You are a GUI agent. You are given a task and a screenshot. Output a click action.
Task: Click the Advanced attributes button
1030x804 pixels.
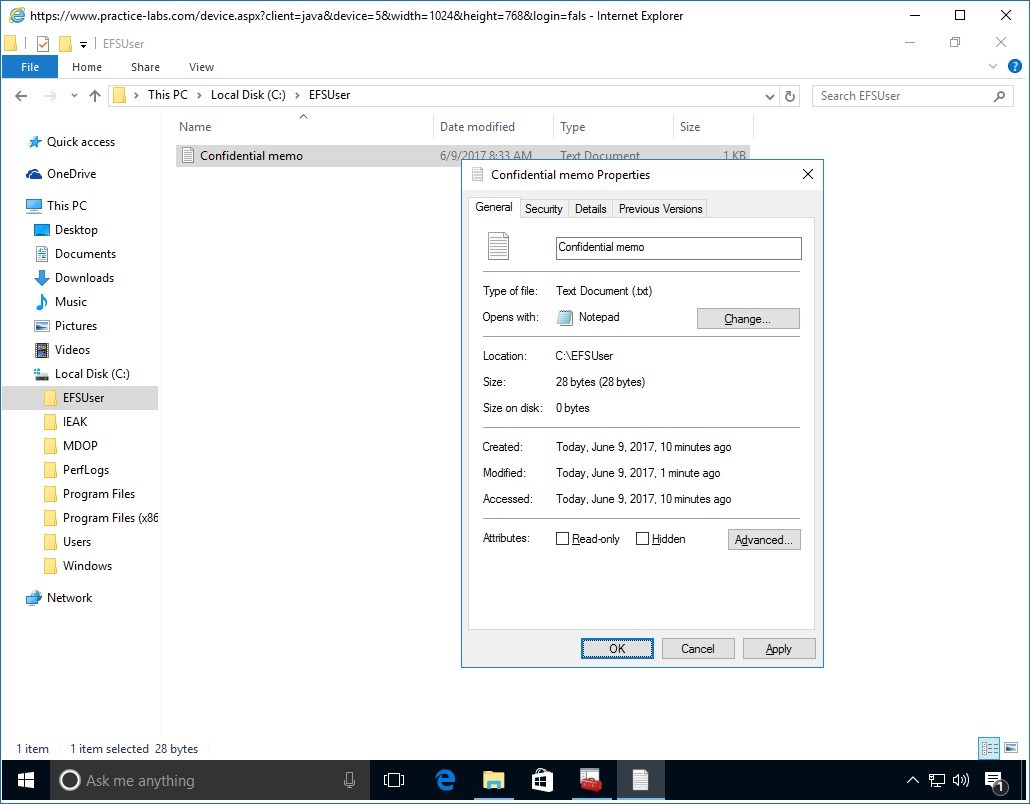click(764, 539)
